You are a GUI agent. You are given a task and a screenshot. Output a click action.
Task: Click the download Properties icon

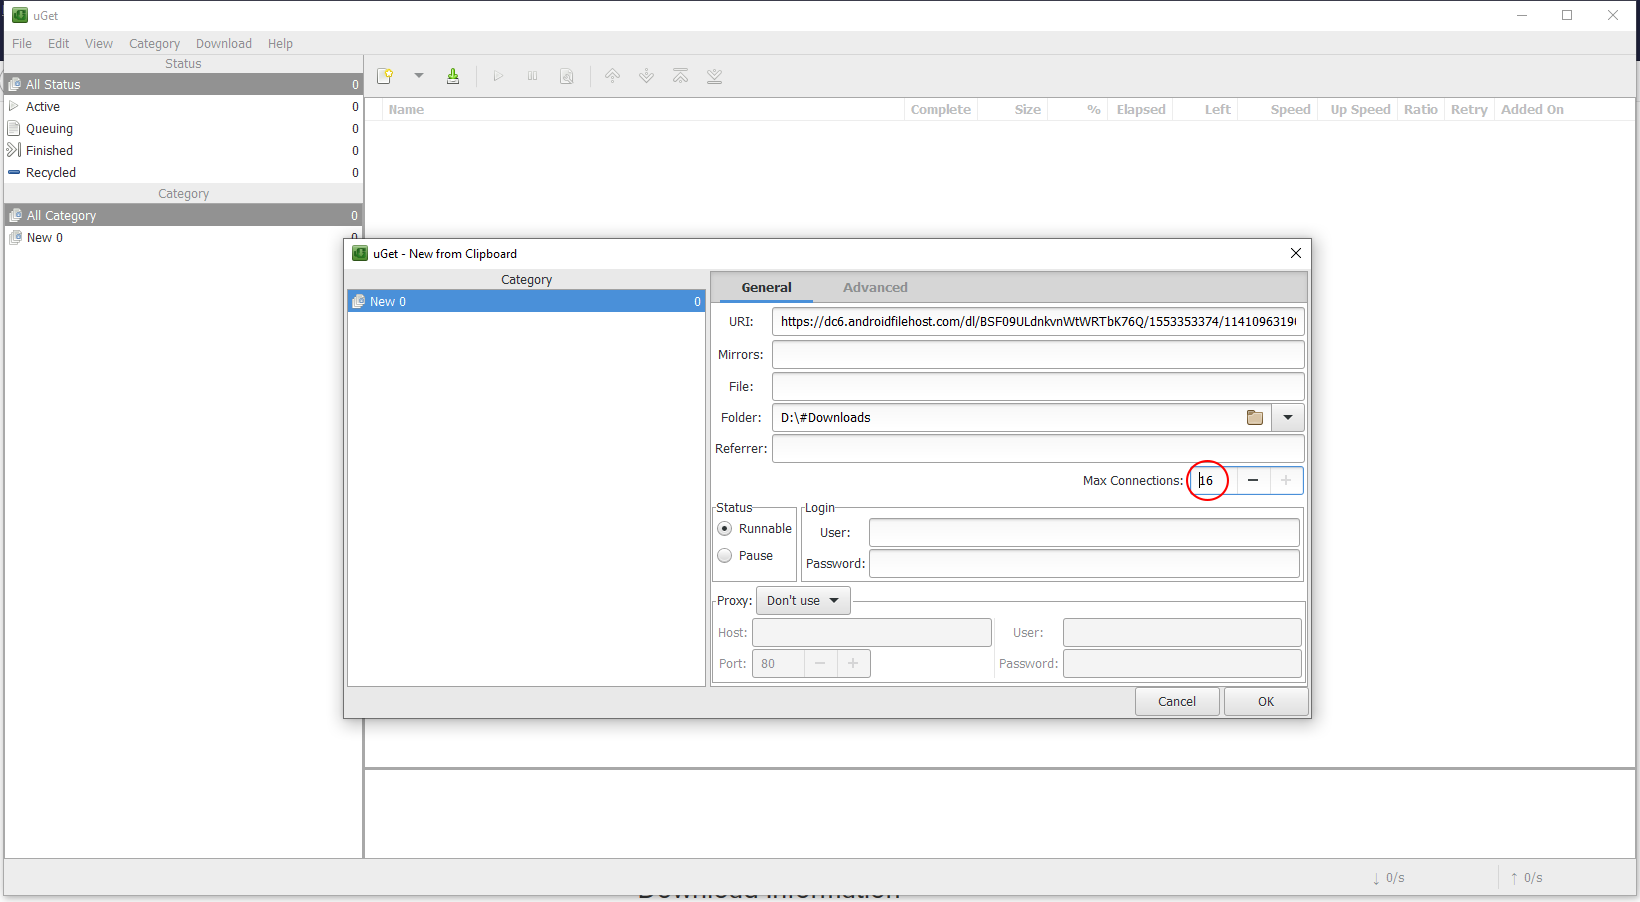[567, 76]
